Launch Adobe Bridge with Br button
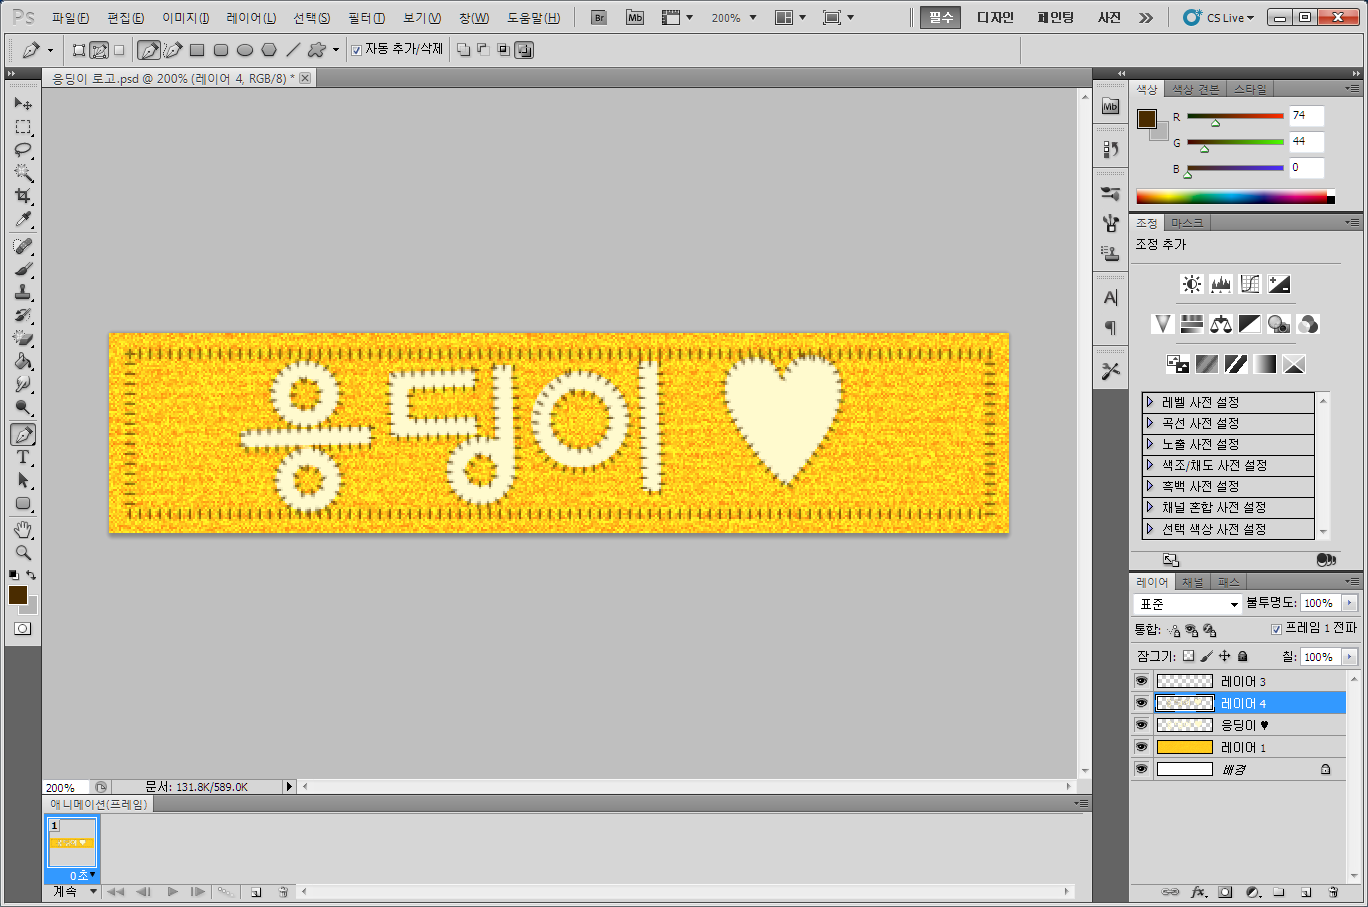Screen dimensions: 1368x907 (599, 18)
